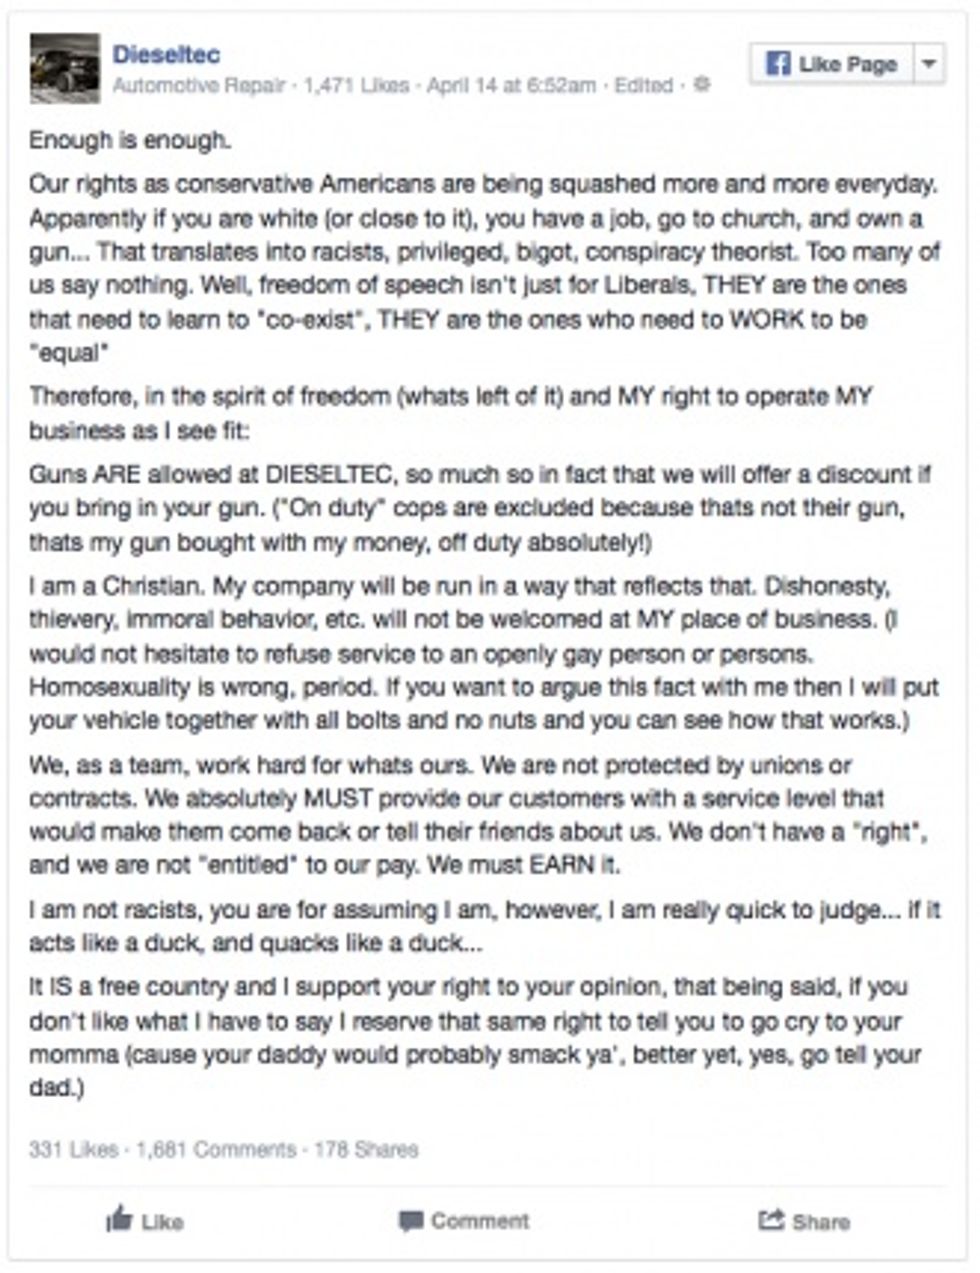
Task: View the 178 Shares list
Action: tap(366, 1150)
